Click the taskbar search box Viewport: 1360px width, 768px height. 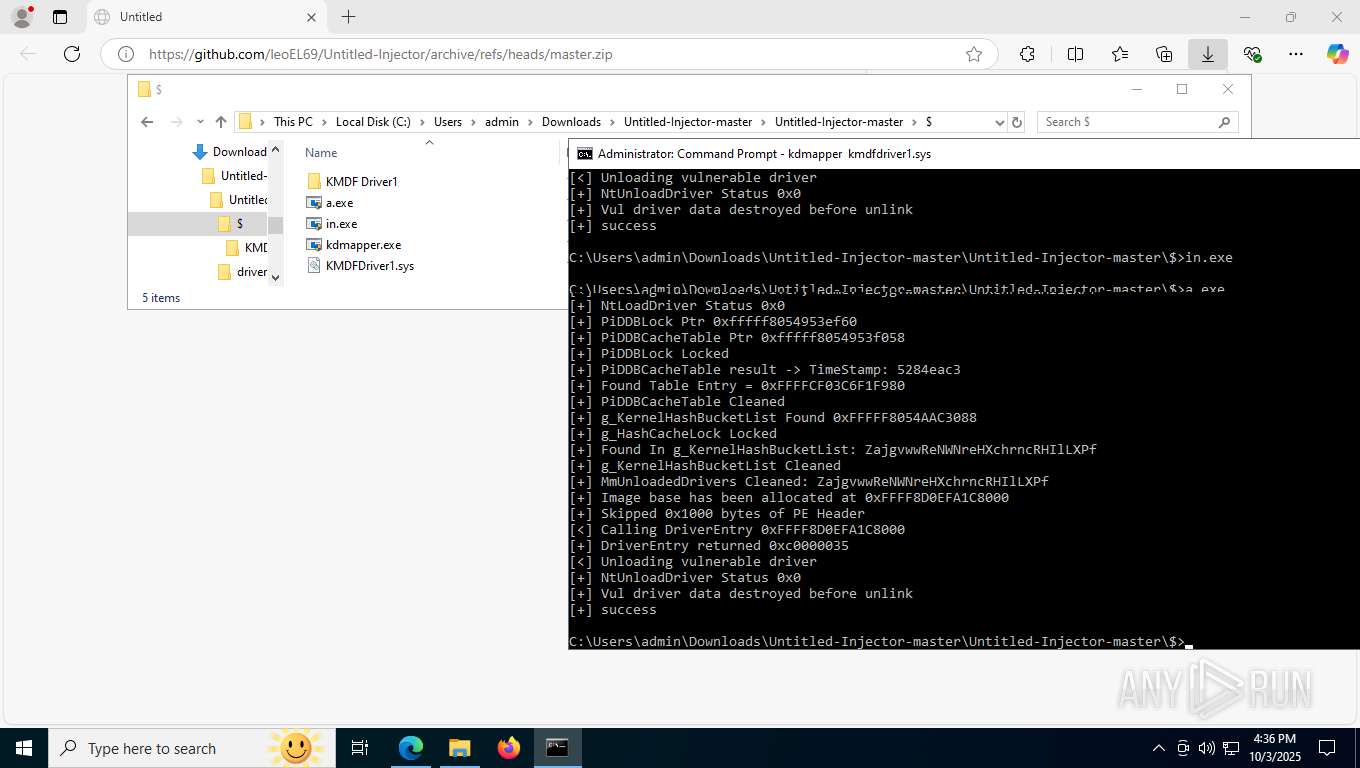[190, 748]
